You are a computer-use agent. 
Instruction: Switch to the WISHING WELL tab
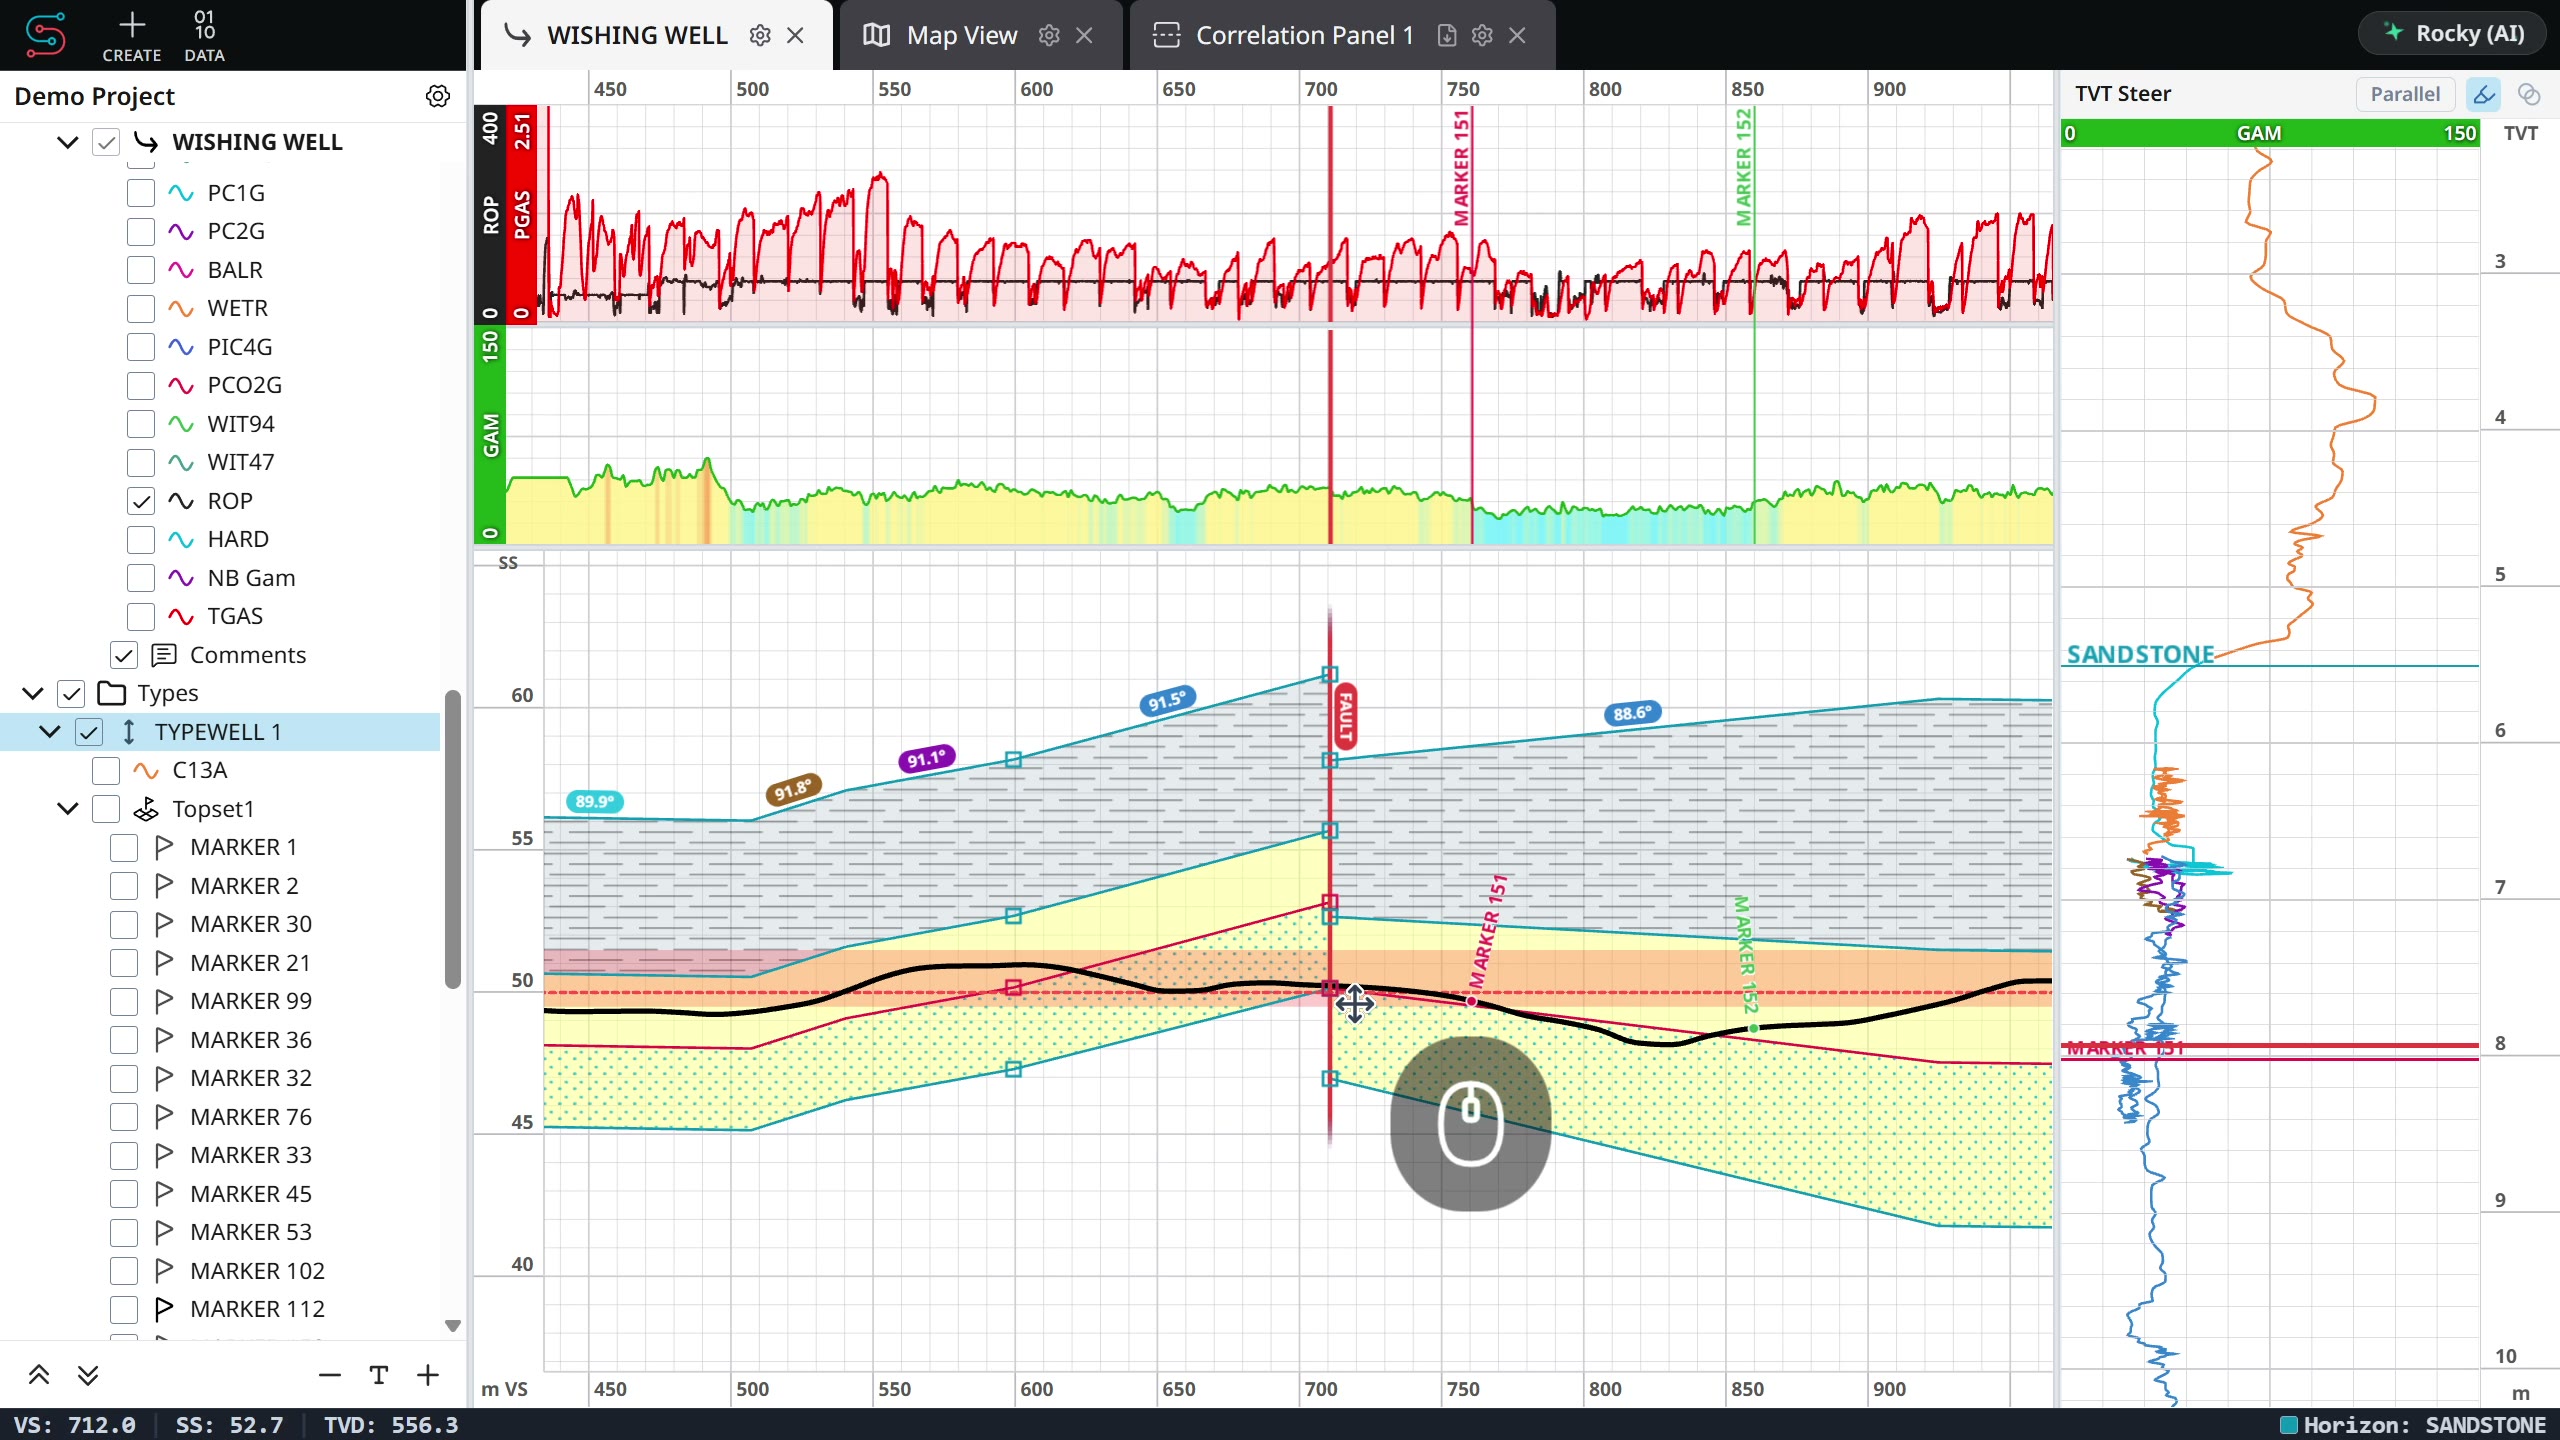pos(637,36)
